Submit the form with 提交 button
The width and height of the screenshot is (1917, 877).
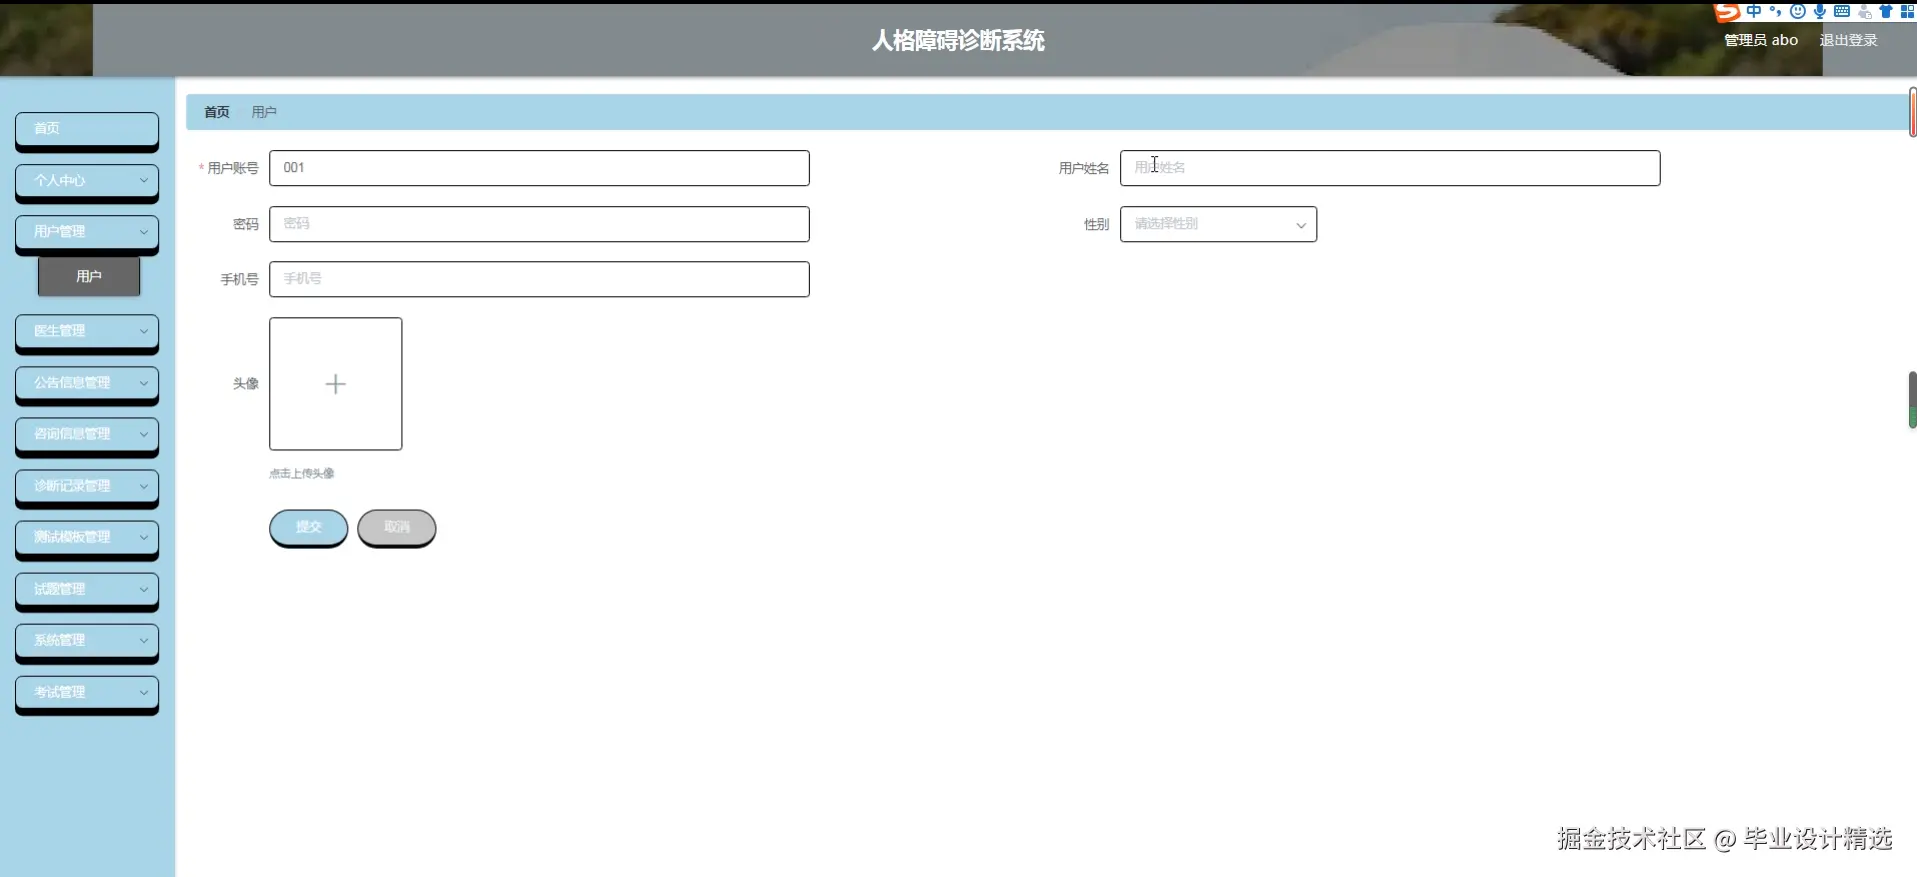point(308,527)
